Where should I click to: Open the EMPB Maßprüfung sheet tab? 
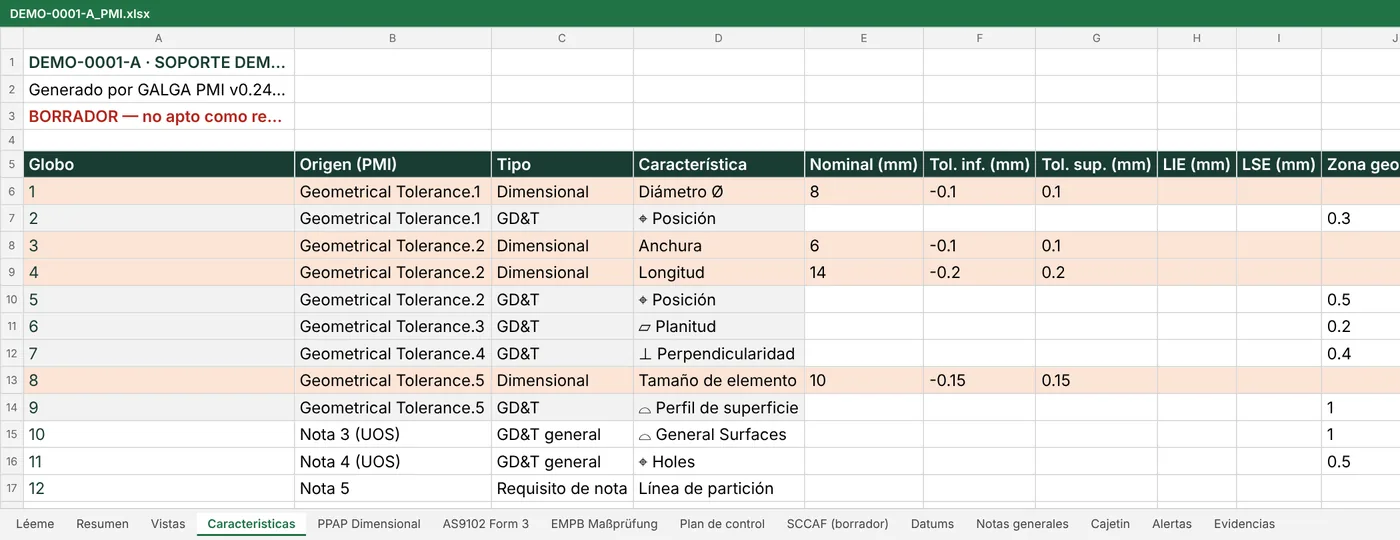coord(604,524)
